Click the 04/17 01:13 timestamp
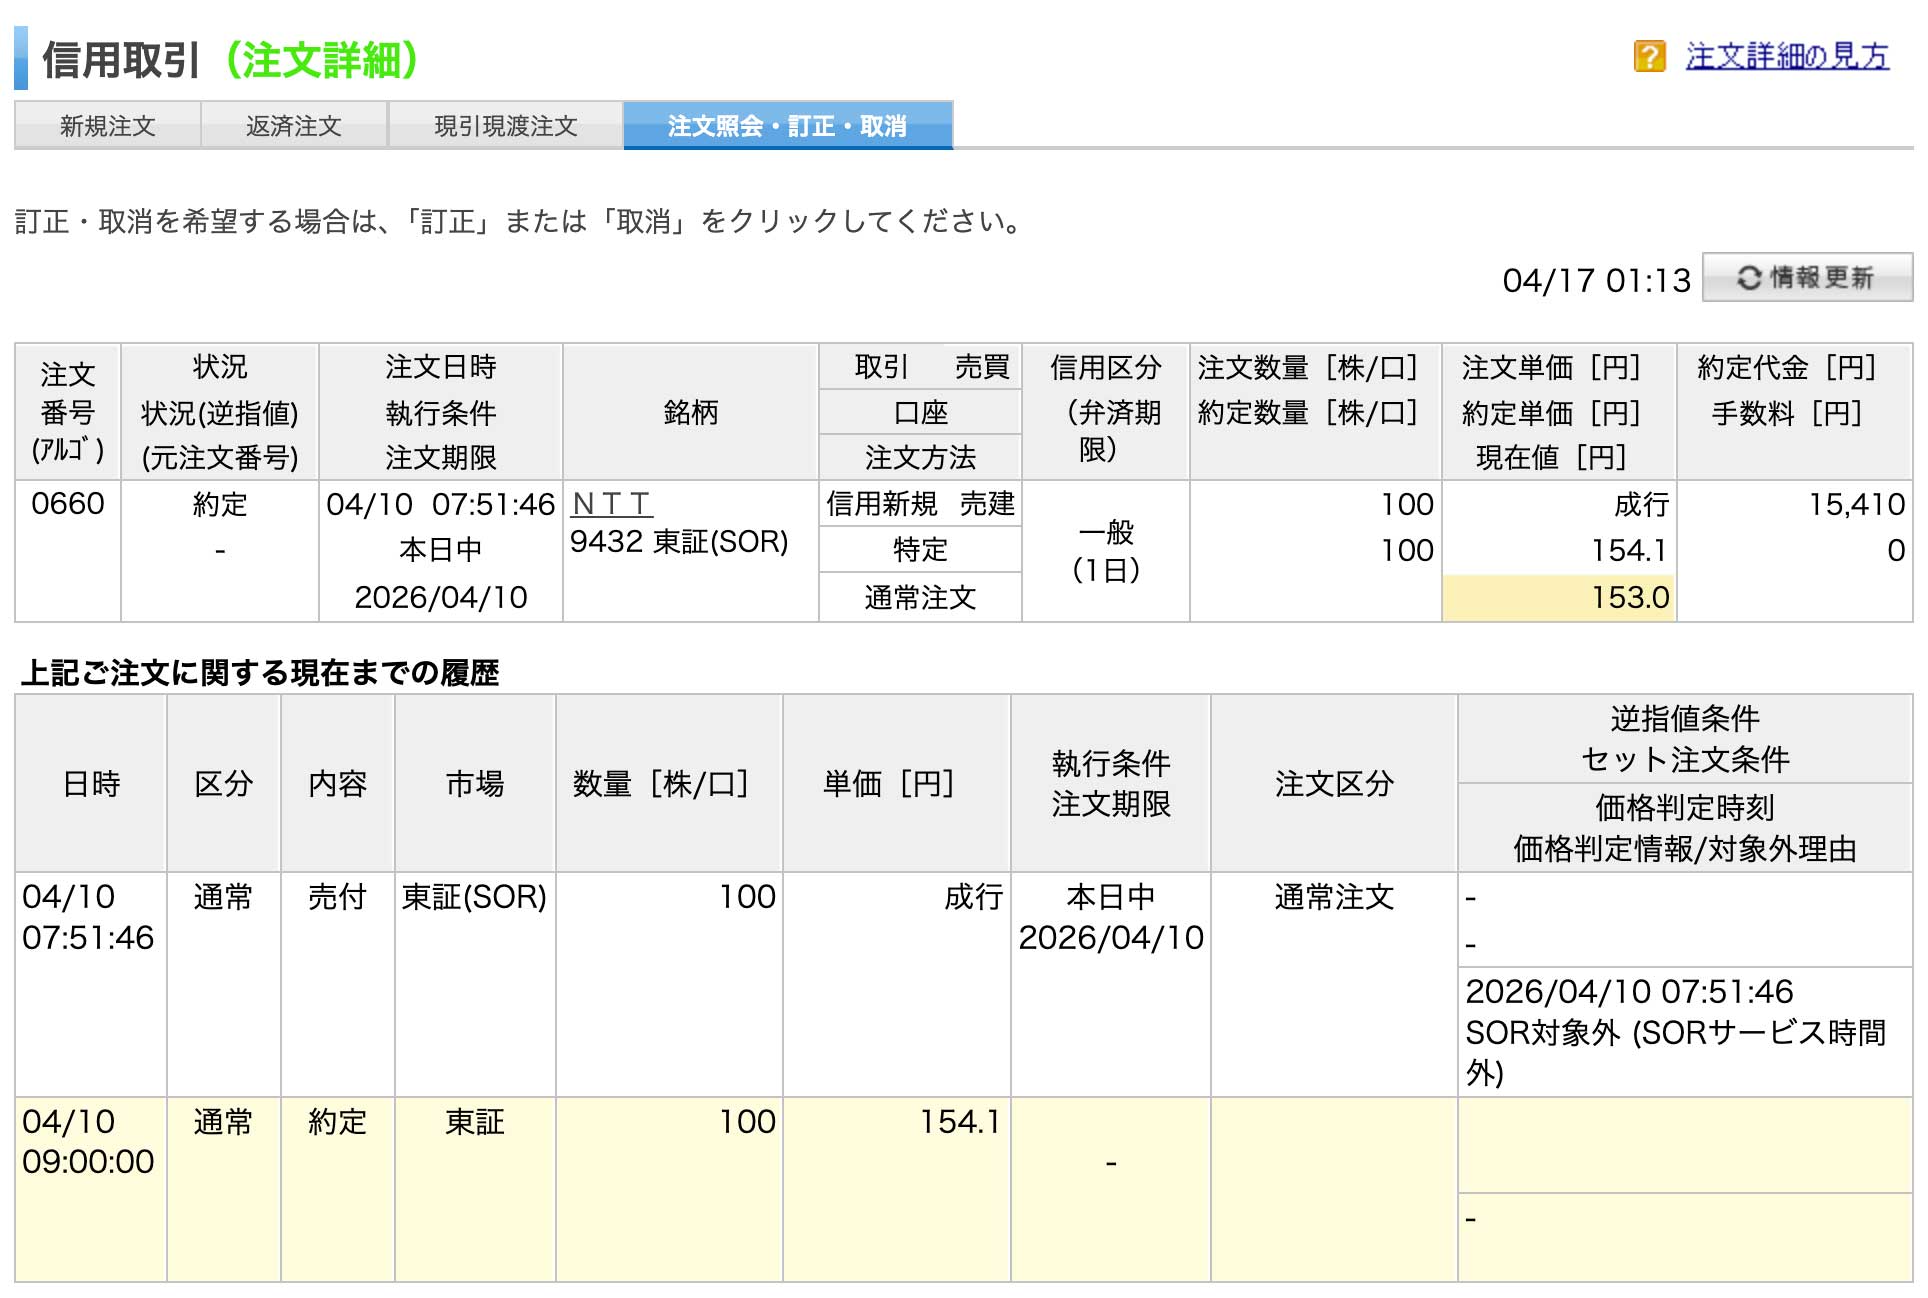This screenshot has width=1928, height=1298. (1595, 280)
